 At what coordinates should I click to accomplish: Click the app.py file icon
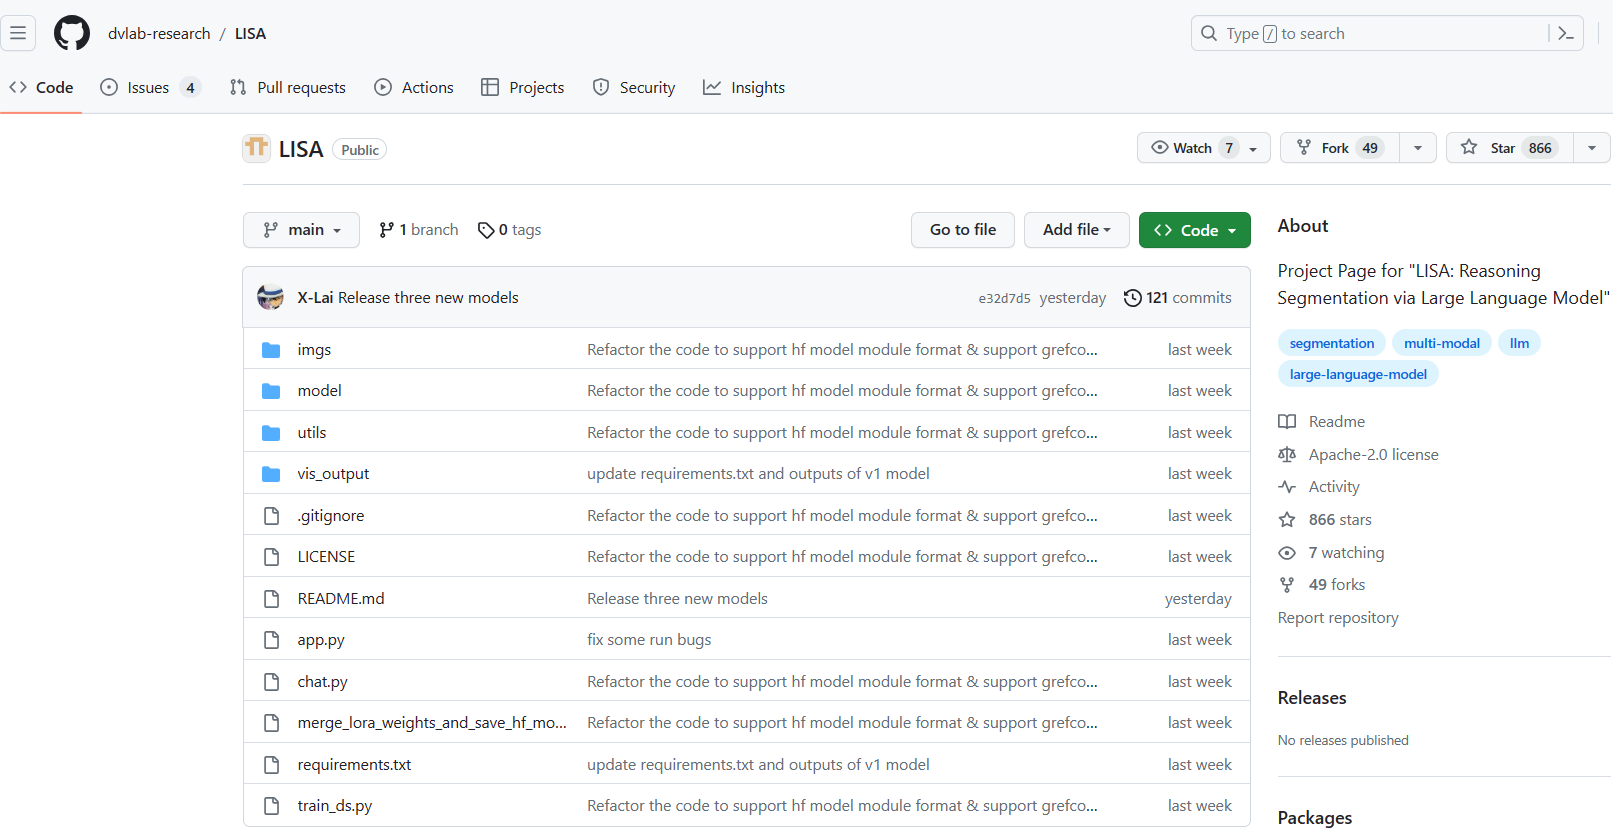pos(271,640)
